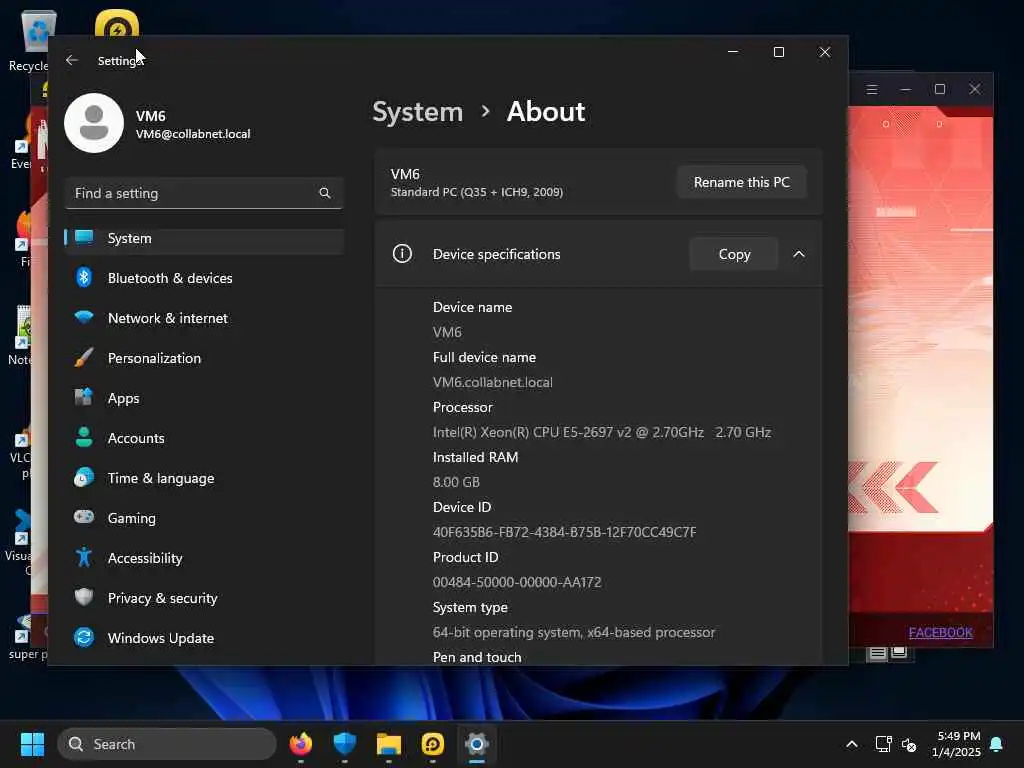The width and height of the screenshot is (1024, 768).
Task: Open Gaming settings label
Action: coord(132,519)
